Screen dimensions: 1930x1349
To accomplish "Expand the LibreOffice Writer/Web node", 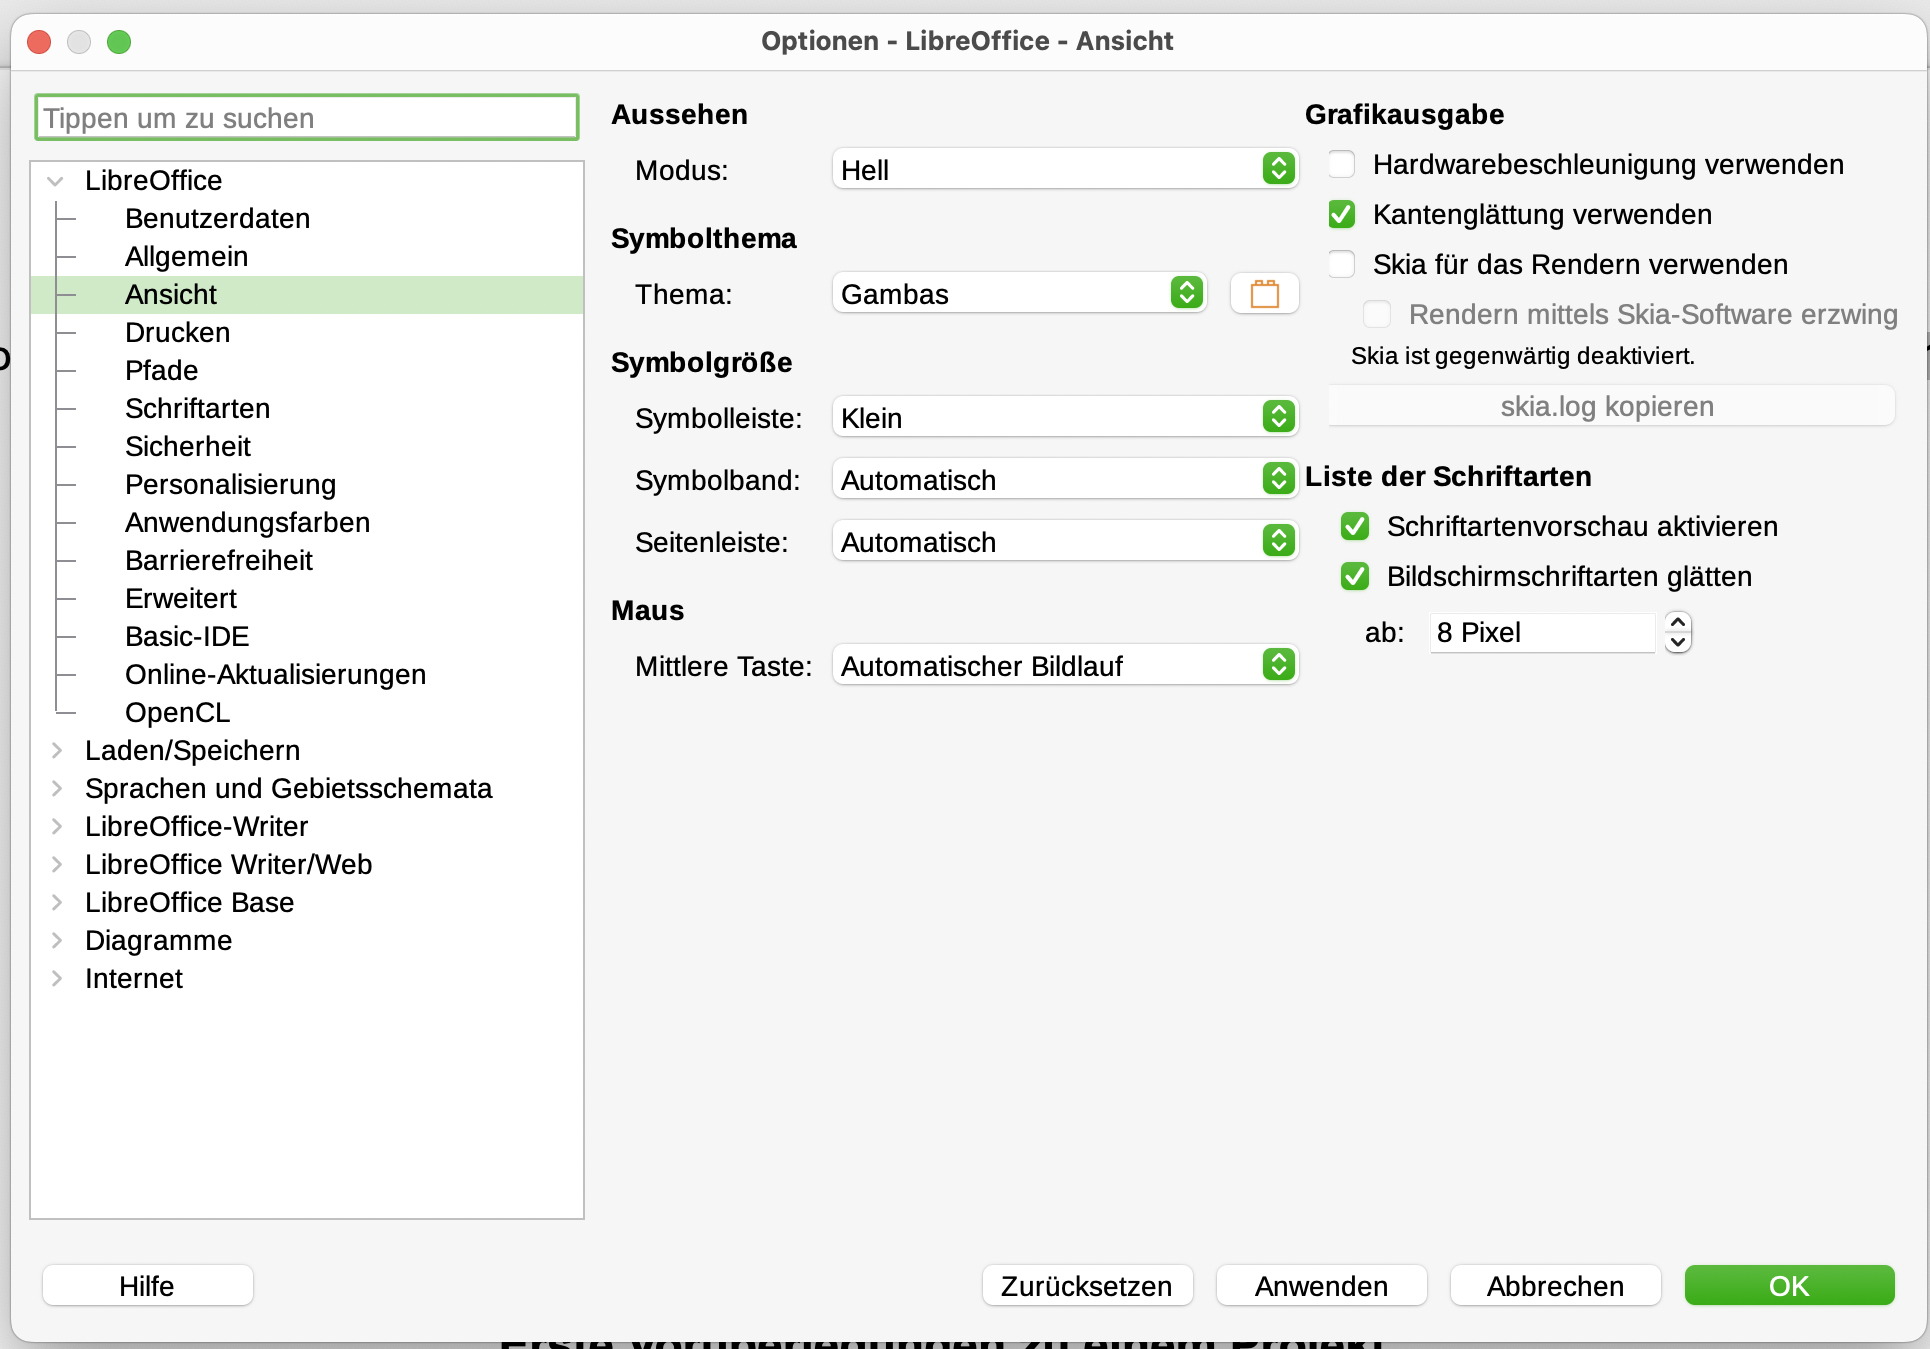I will pos(57,864).
